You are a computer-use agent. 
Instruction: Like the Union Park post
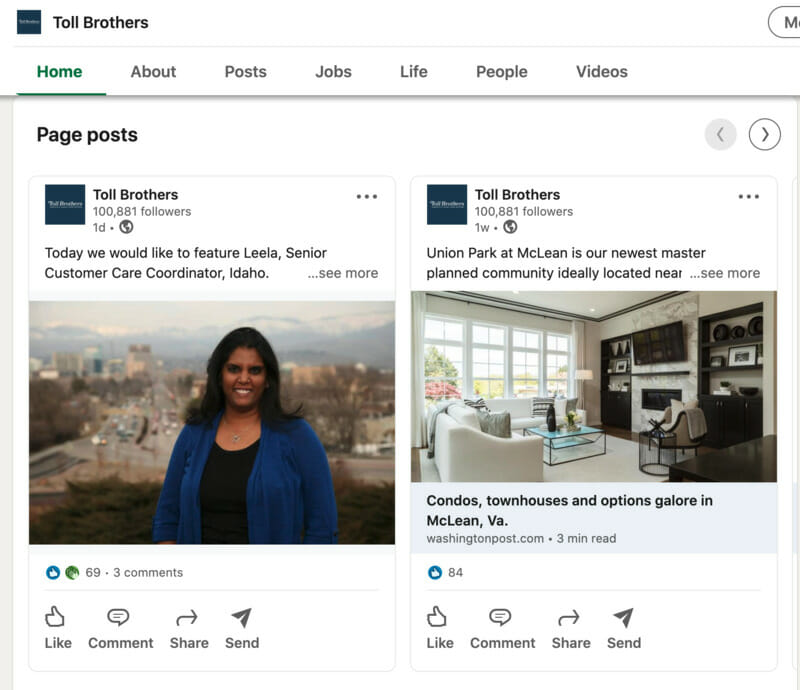pyautogui.click(x=440, y=628)
